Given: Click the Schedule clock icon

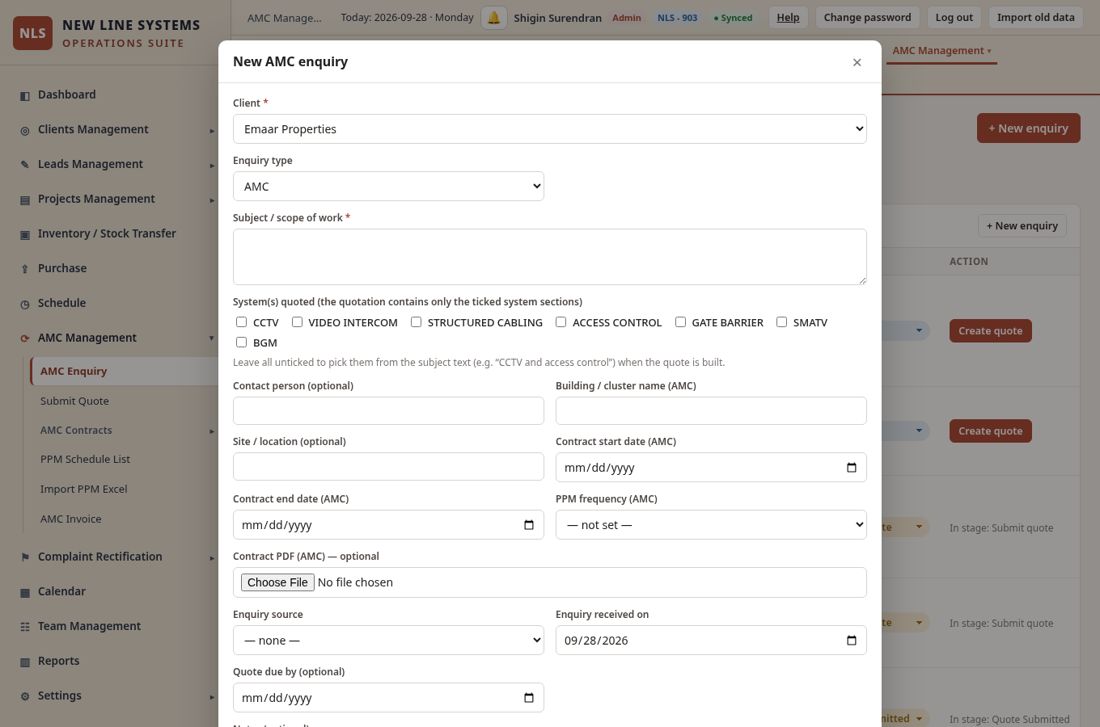Looking at the screenshot, I should [x=25, y=304].
